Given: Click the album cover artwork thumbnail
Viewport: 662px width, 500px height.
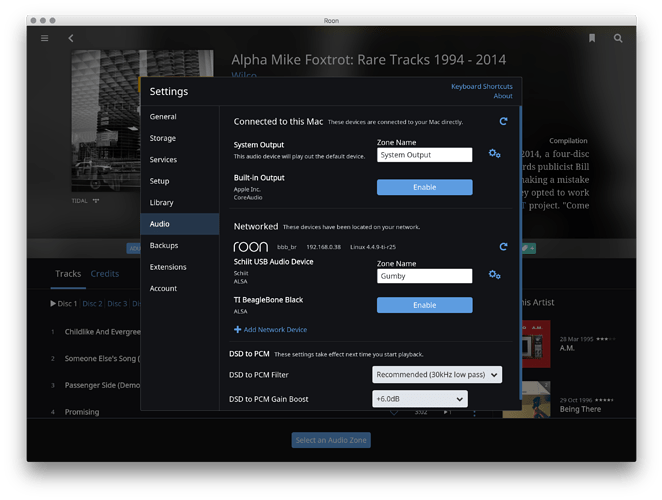Looking at the screenshot, I should 106,121.
